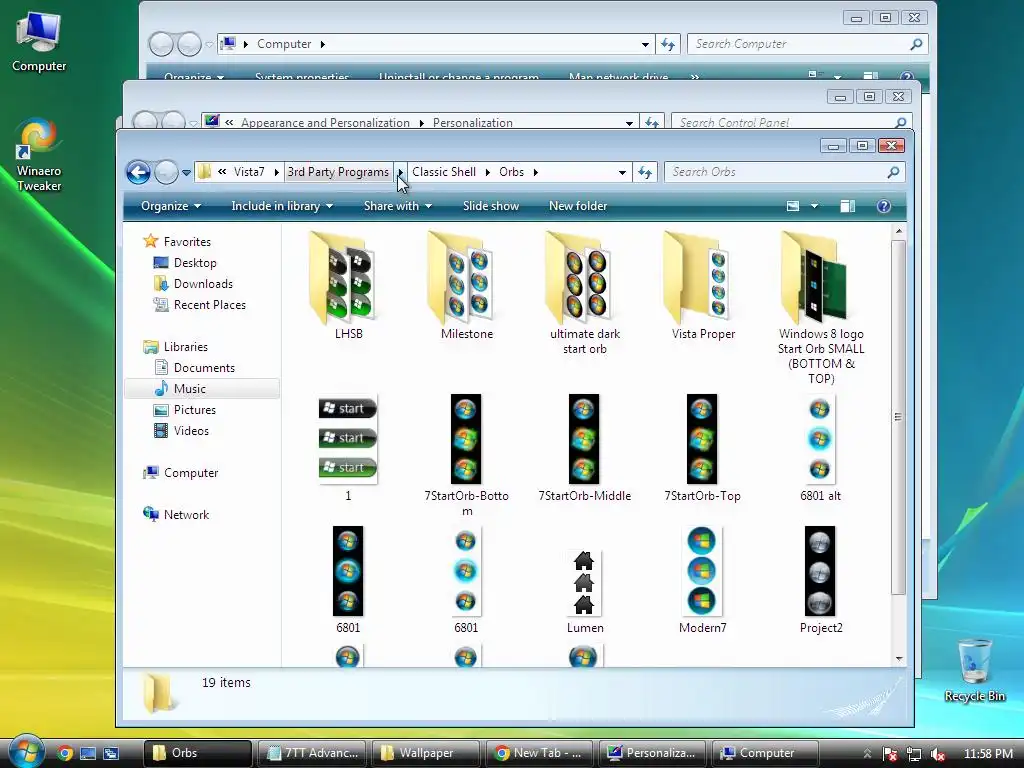Open the view options dropdown arrow
The height and width of the screenshot is (768, 1024).
coord(814,206)
